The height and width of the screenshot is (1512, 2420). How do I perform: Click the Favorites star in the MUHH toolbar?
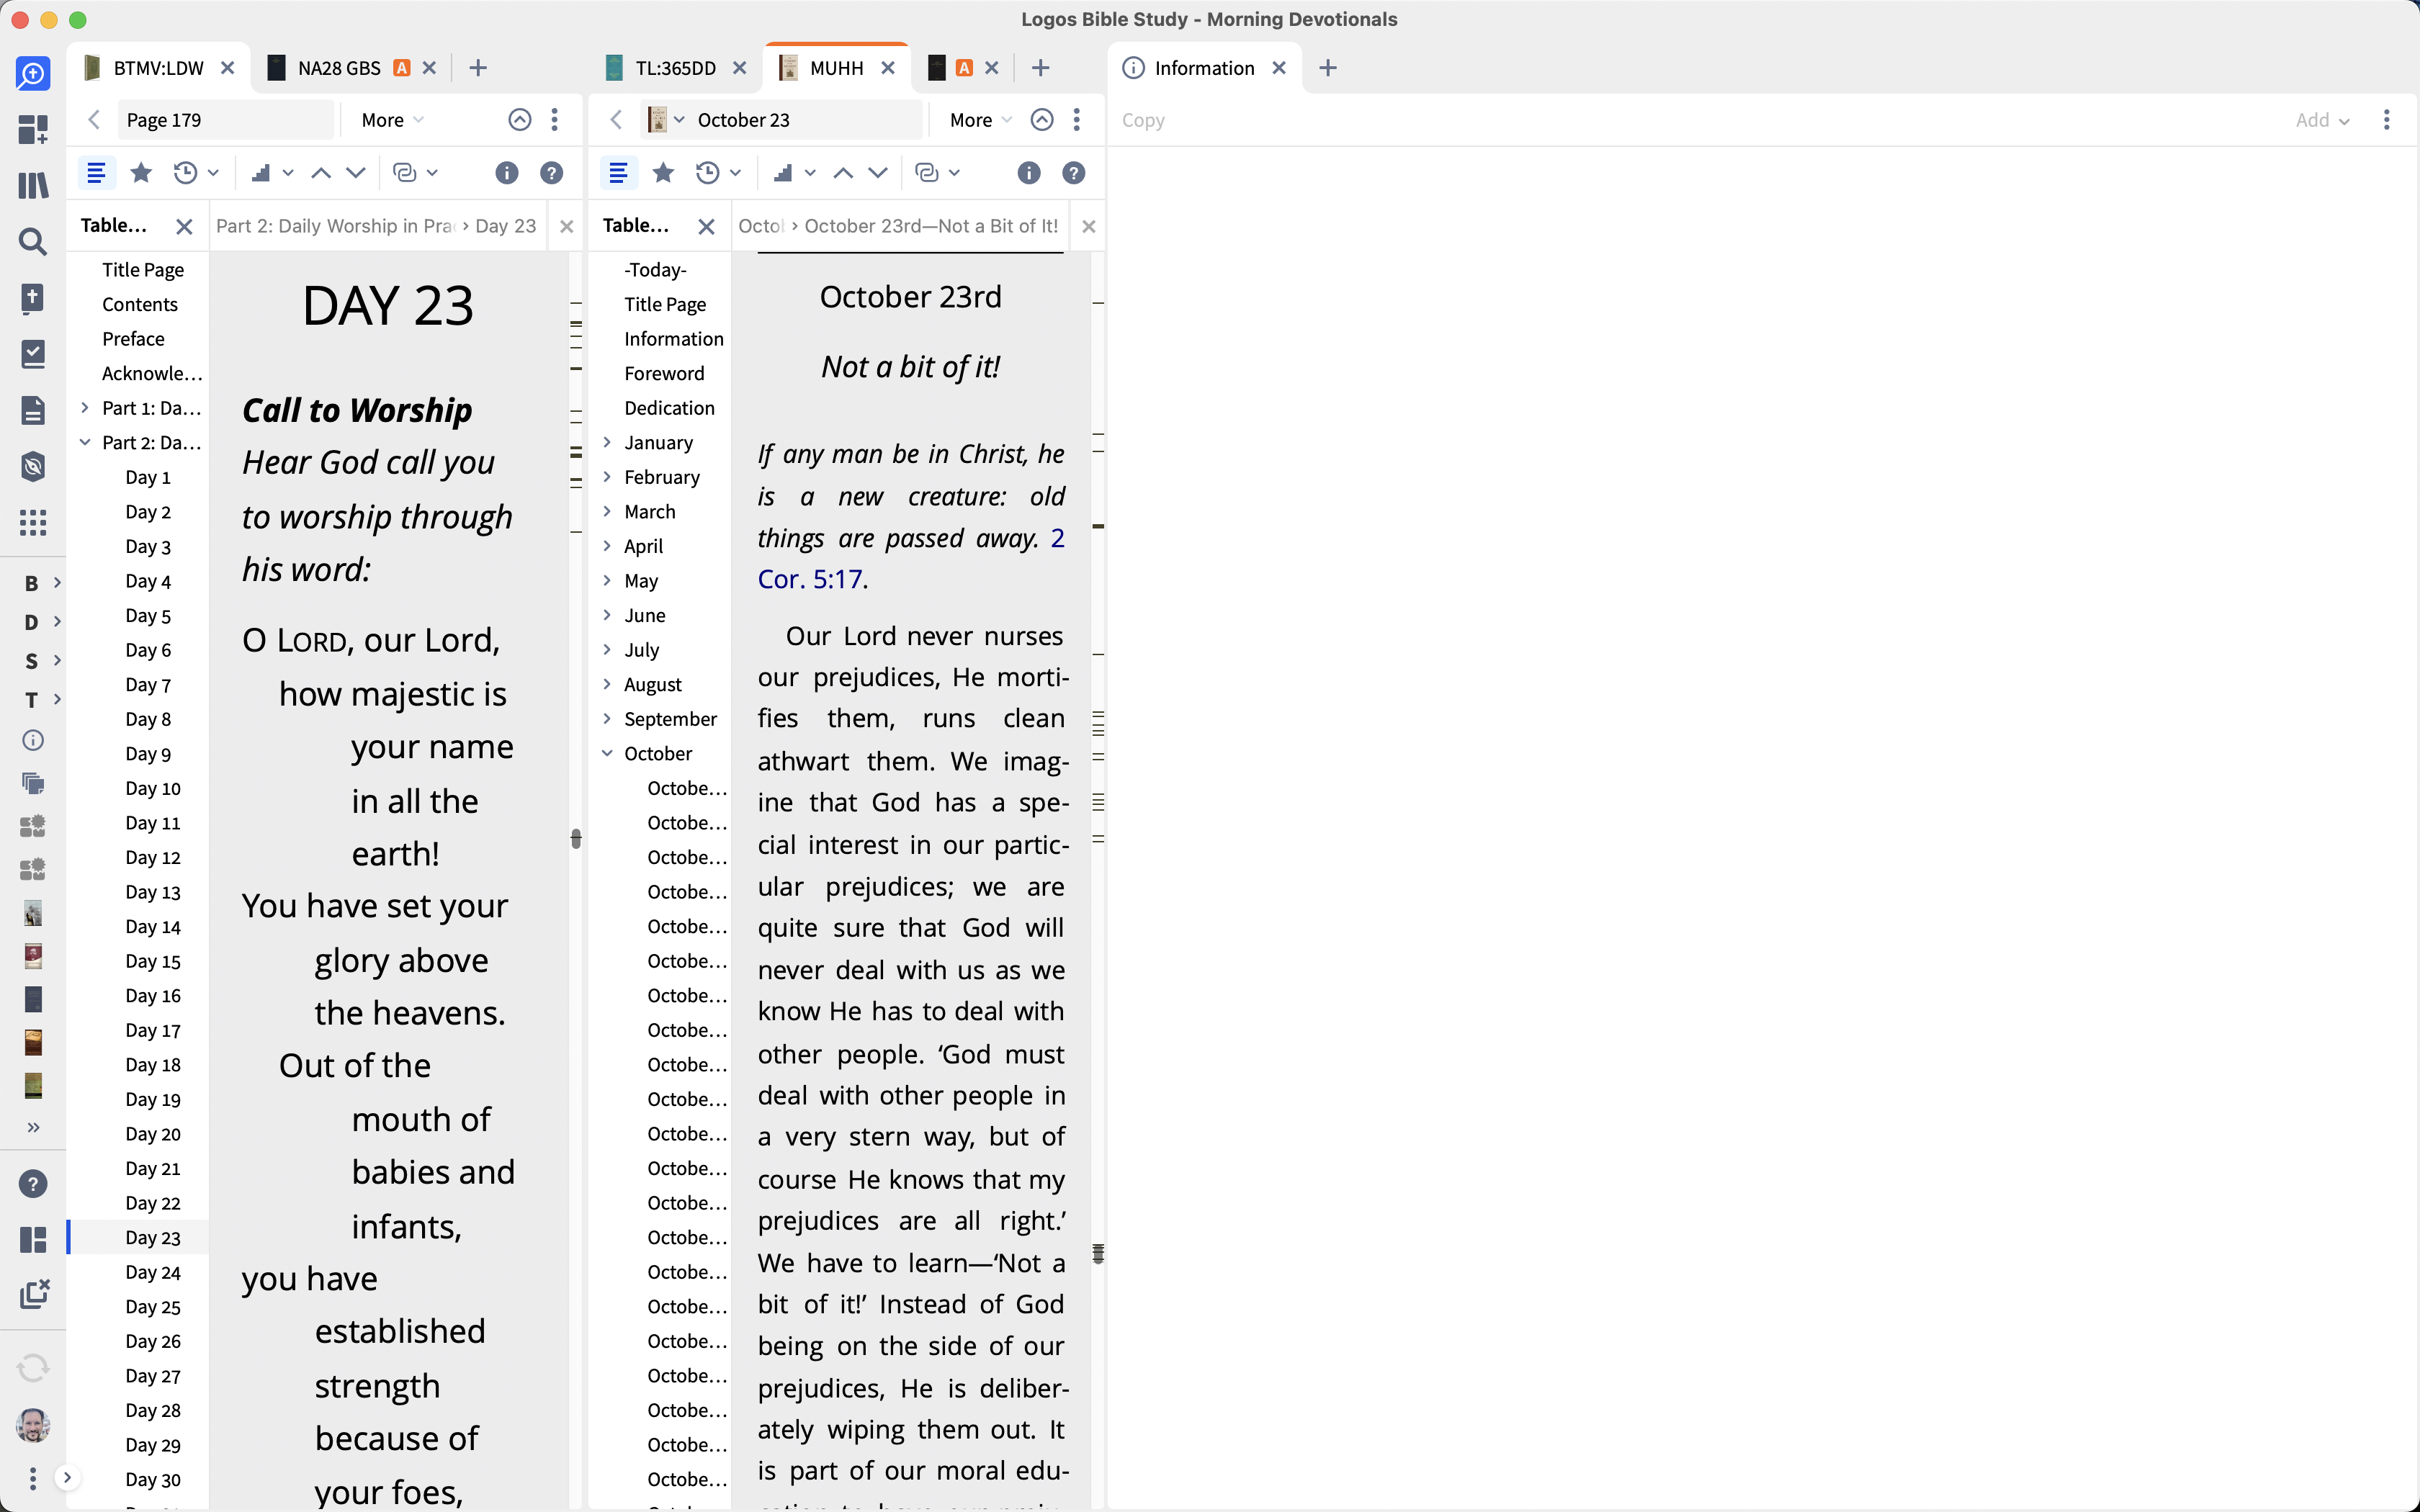click(x=663, y=173)
